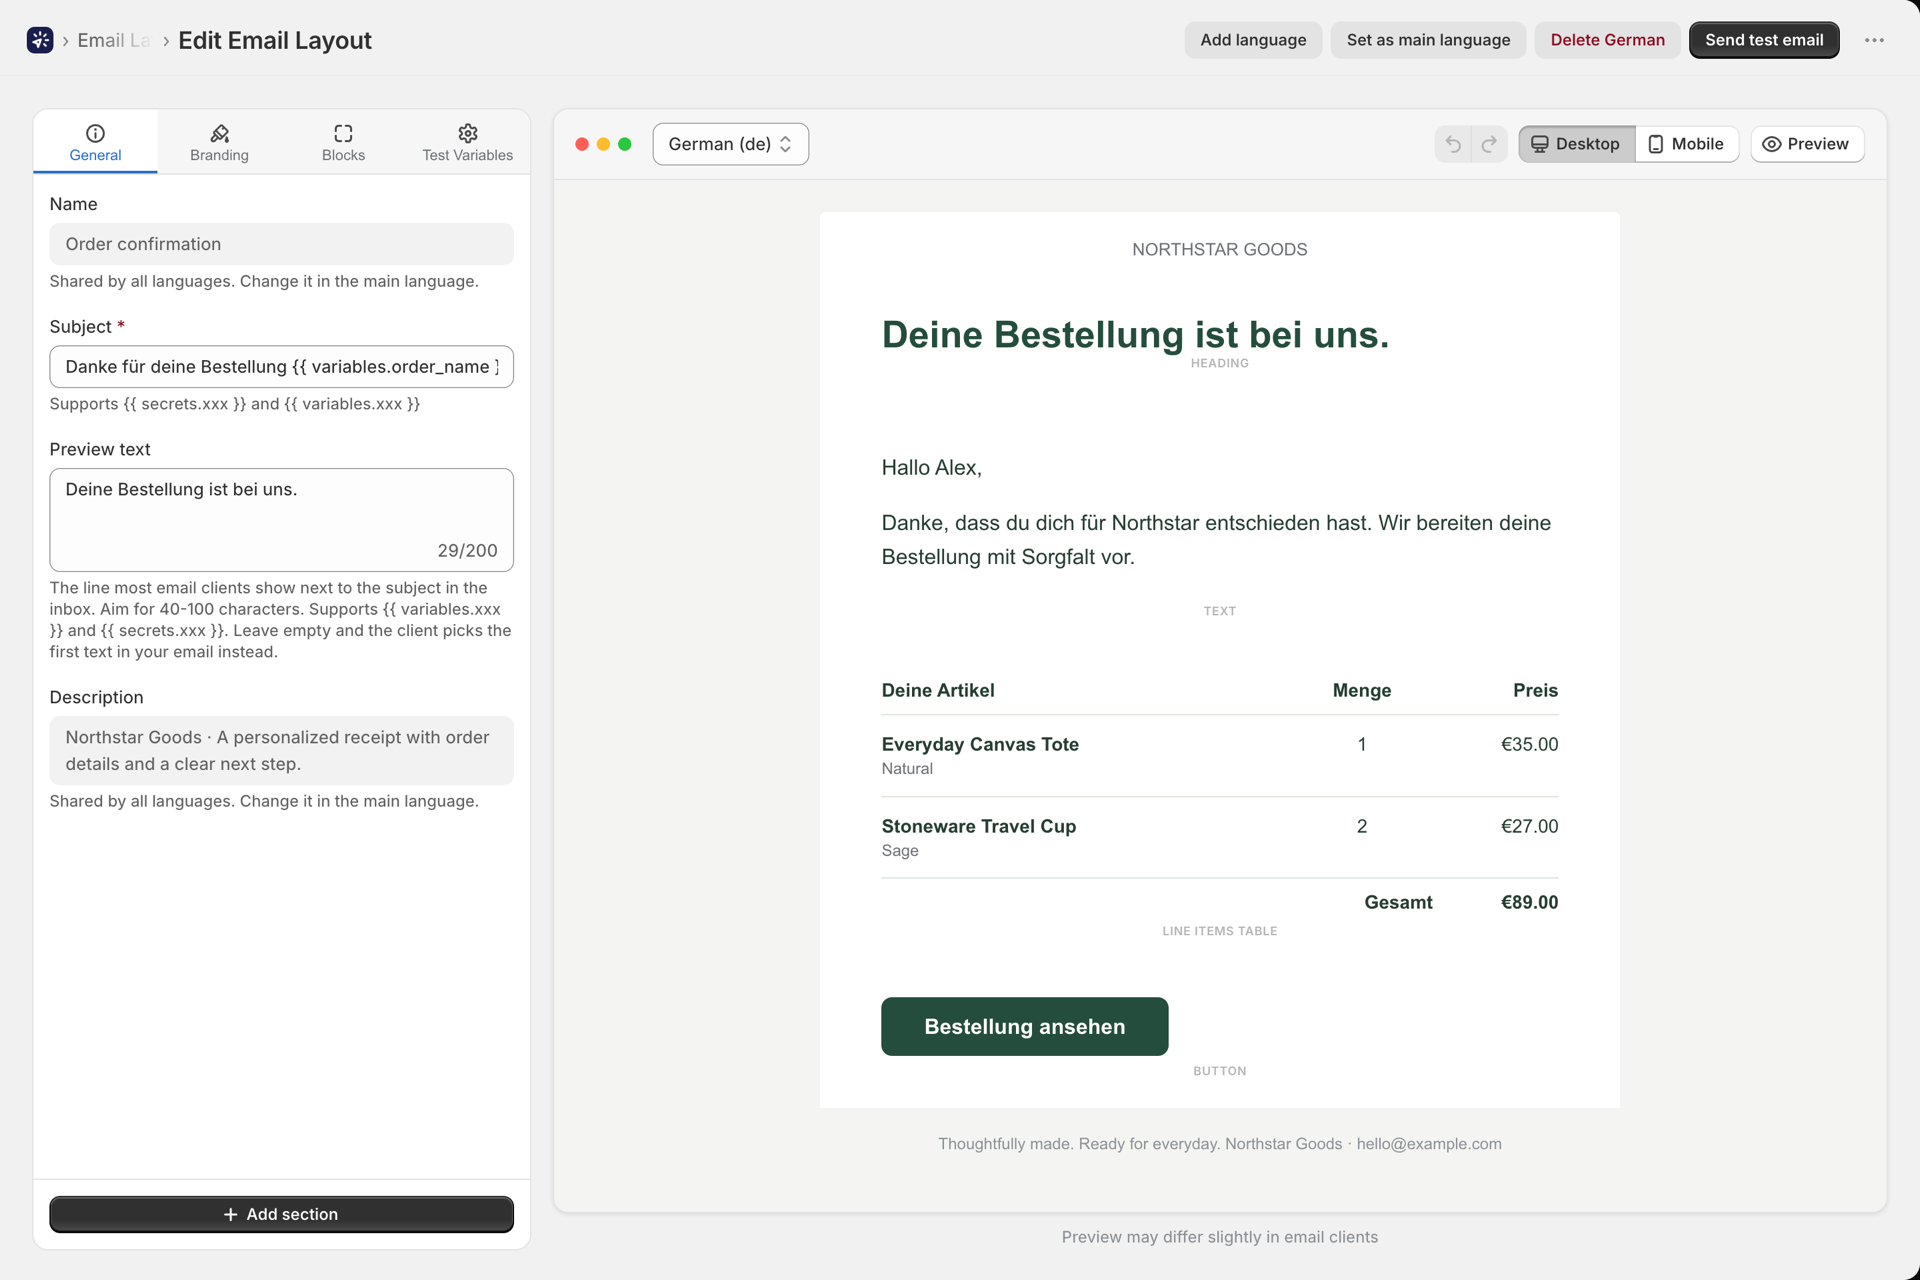The height and width of the screenshot is (1280, 1920).
Task: Toggle the Preview eye button
Action: pos(1806,144)
